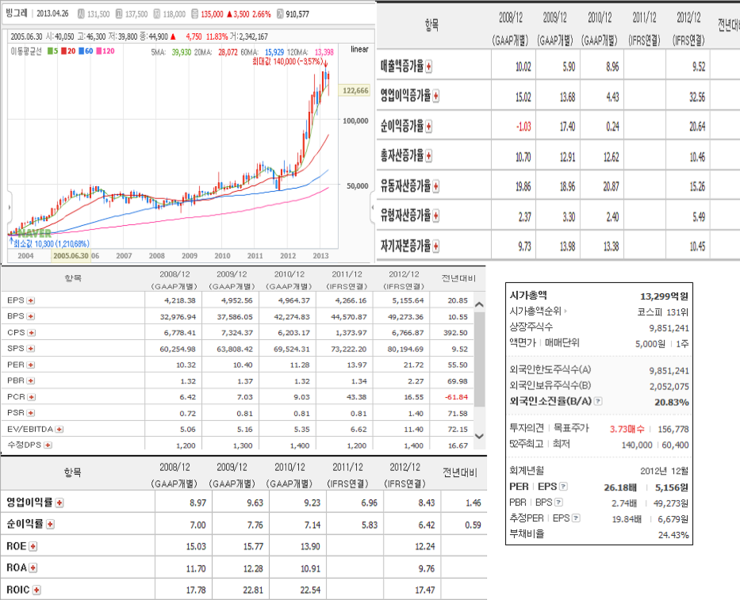
Task: Click the plus icon next to BPS row
Action: (x=31, y=316)
